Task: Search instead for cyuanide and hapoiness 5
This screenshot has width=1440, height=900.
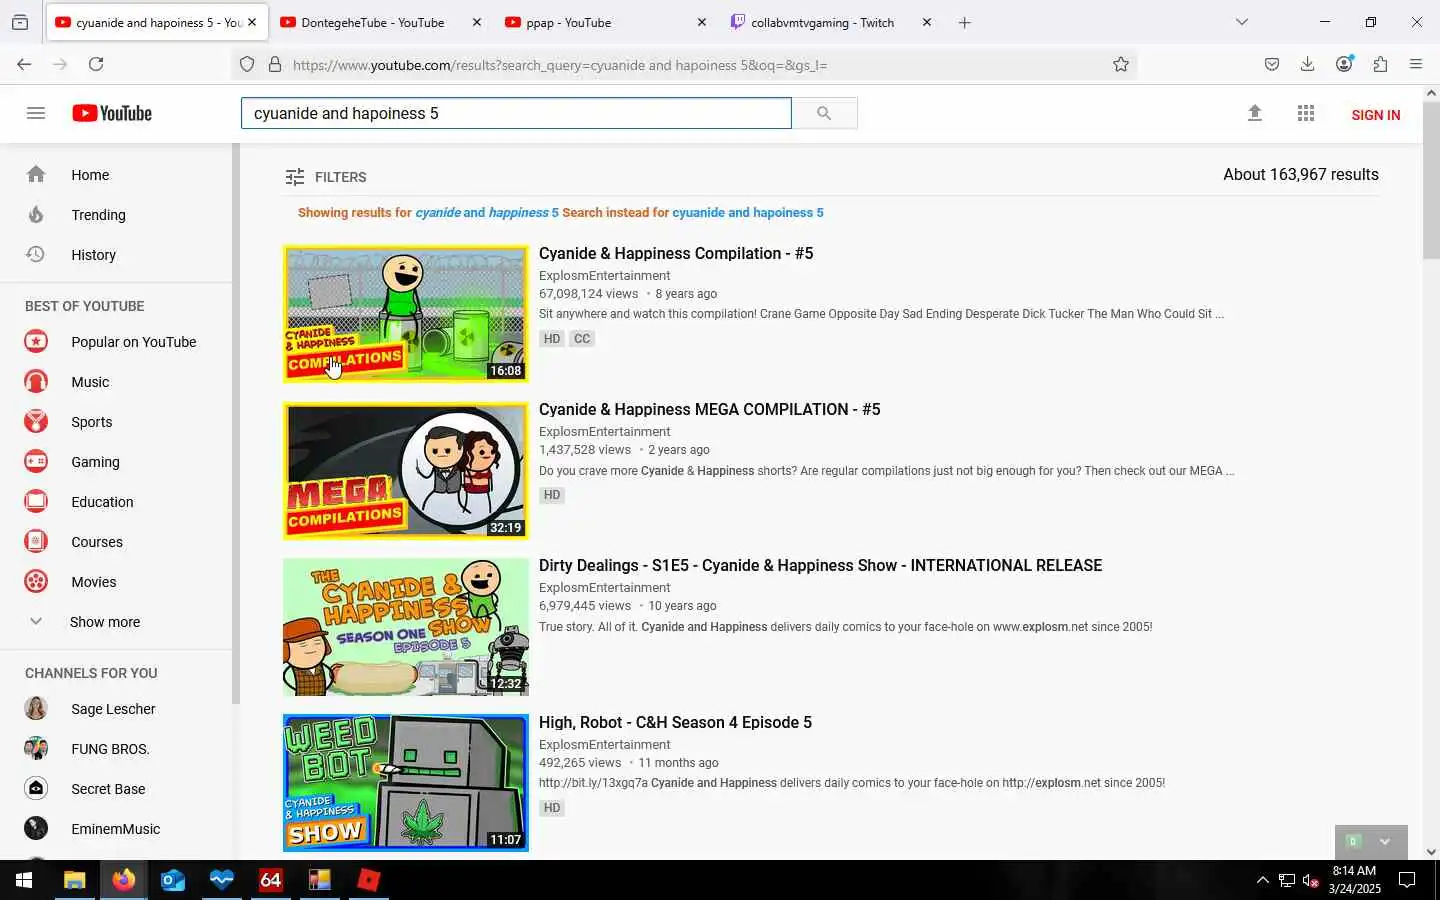Action: tap(748, 213)
